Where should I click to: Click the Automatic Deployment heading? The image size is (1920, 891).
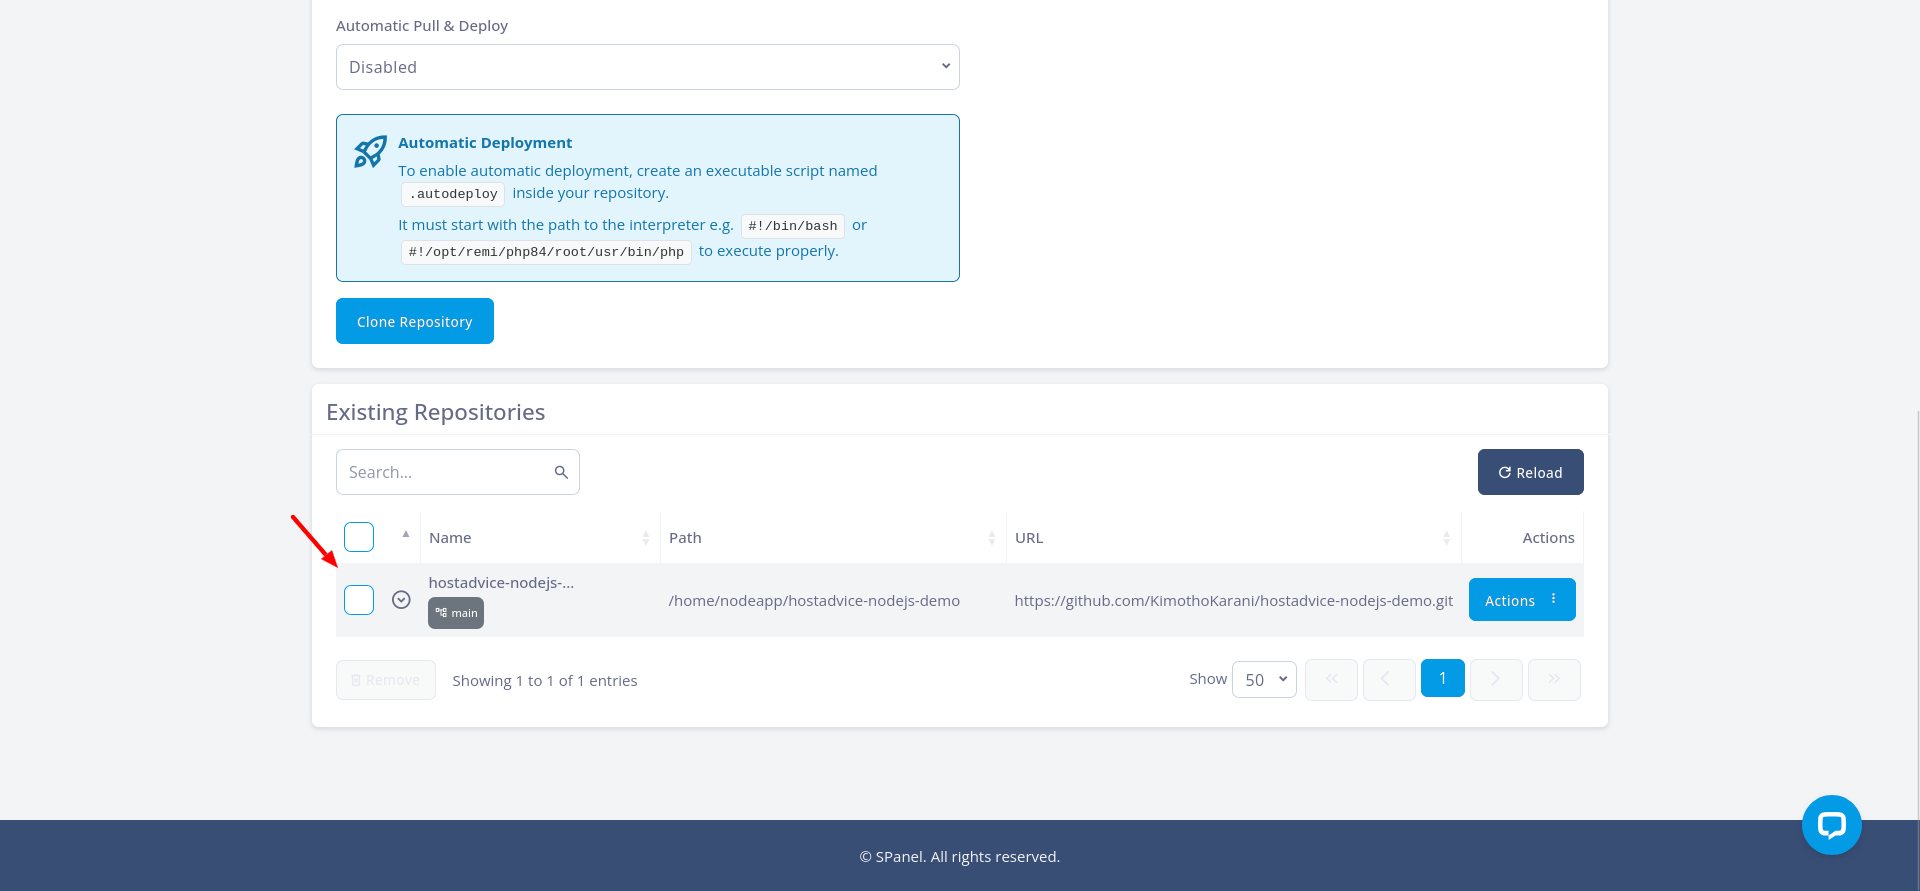tap(485, 143)
